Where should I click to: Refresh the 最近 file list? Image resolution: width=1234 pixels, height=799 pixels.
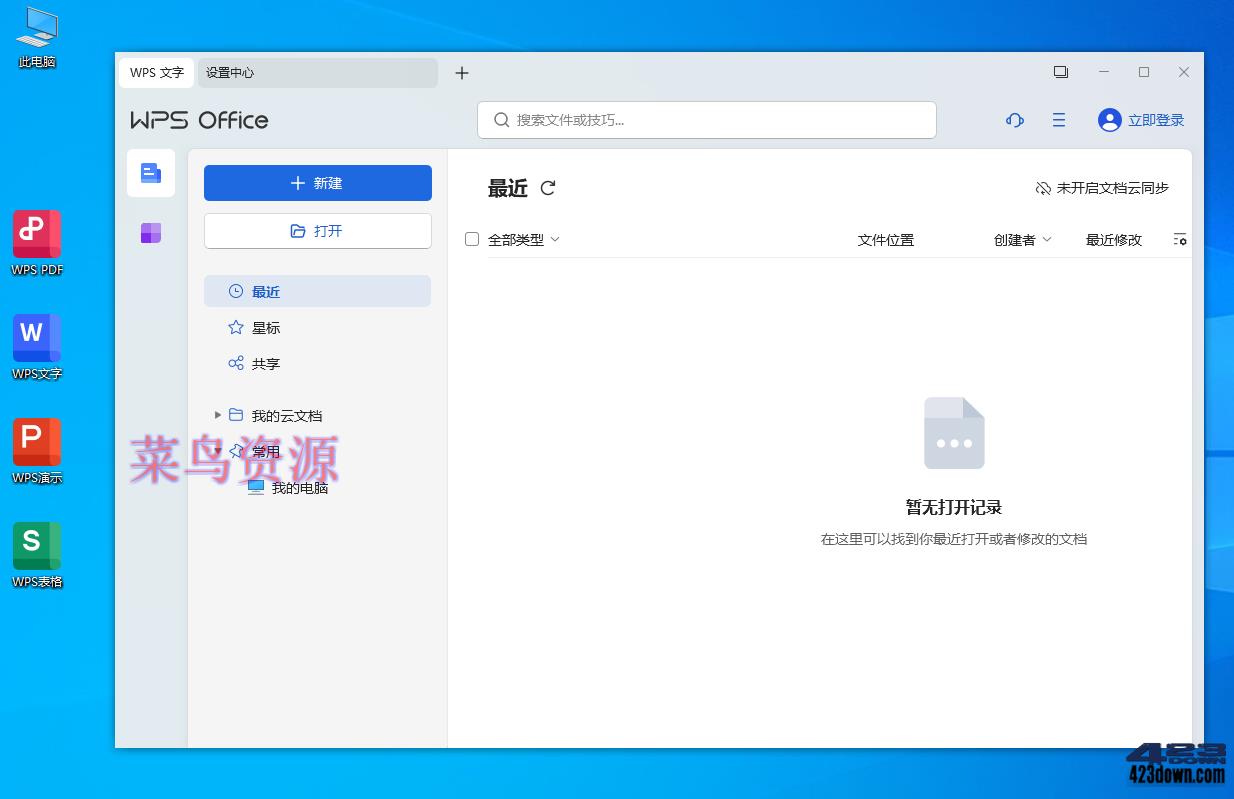point(547,187)
